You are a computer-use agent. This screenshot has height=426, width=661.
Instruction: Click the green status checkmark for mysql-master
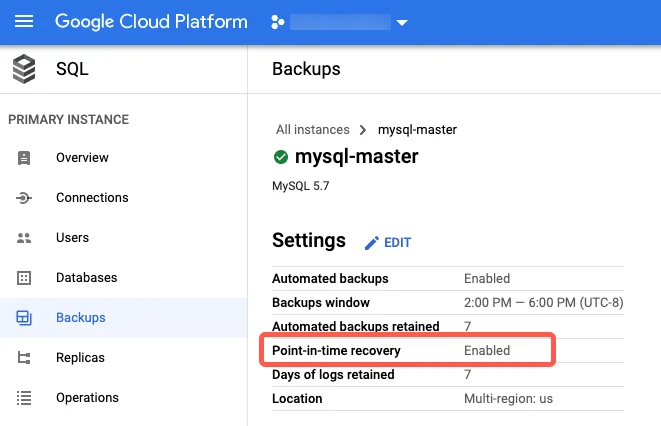tap(281, 157)
